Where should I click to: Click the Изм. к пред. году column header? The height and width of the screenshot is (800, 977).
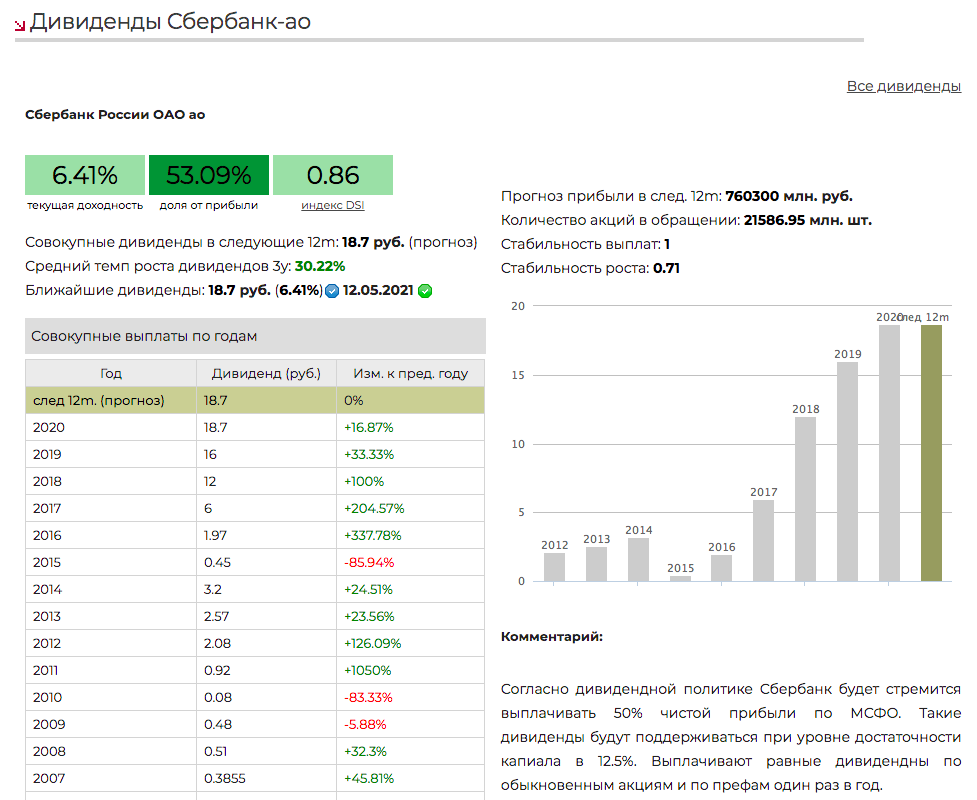pos(411,373)
